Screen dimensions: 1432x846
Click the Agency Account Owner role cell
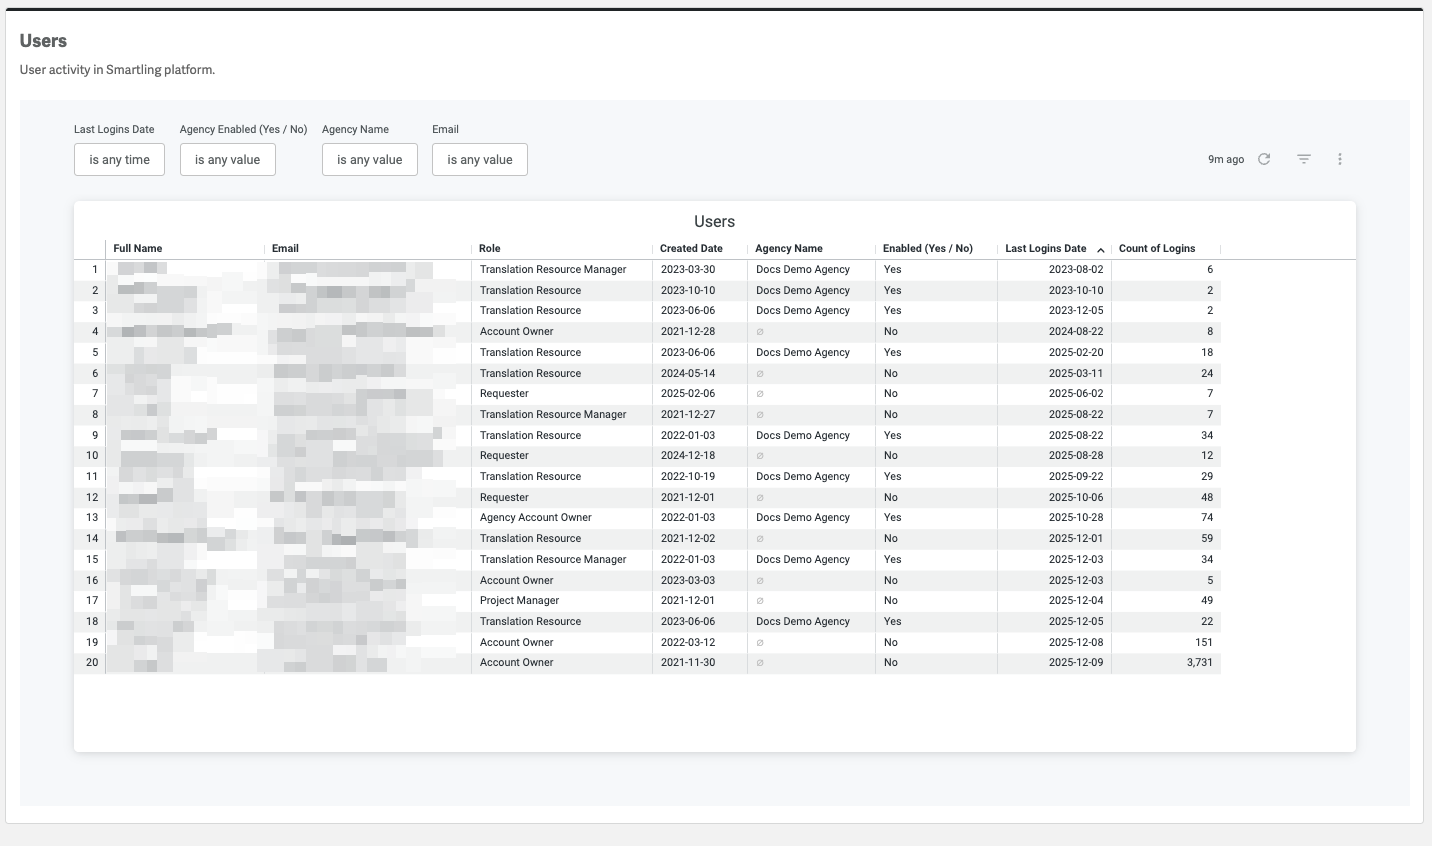coord(535,518)
